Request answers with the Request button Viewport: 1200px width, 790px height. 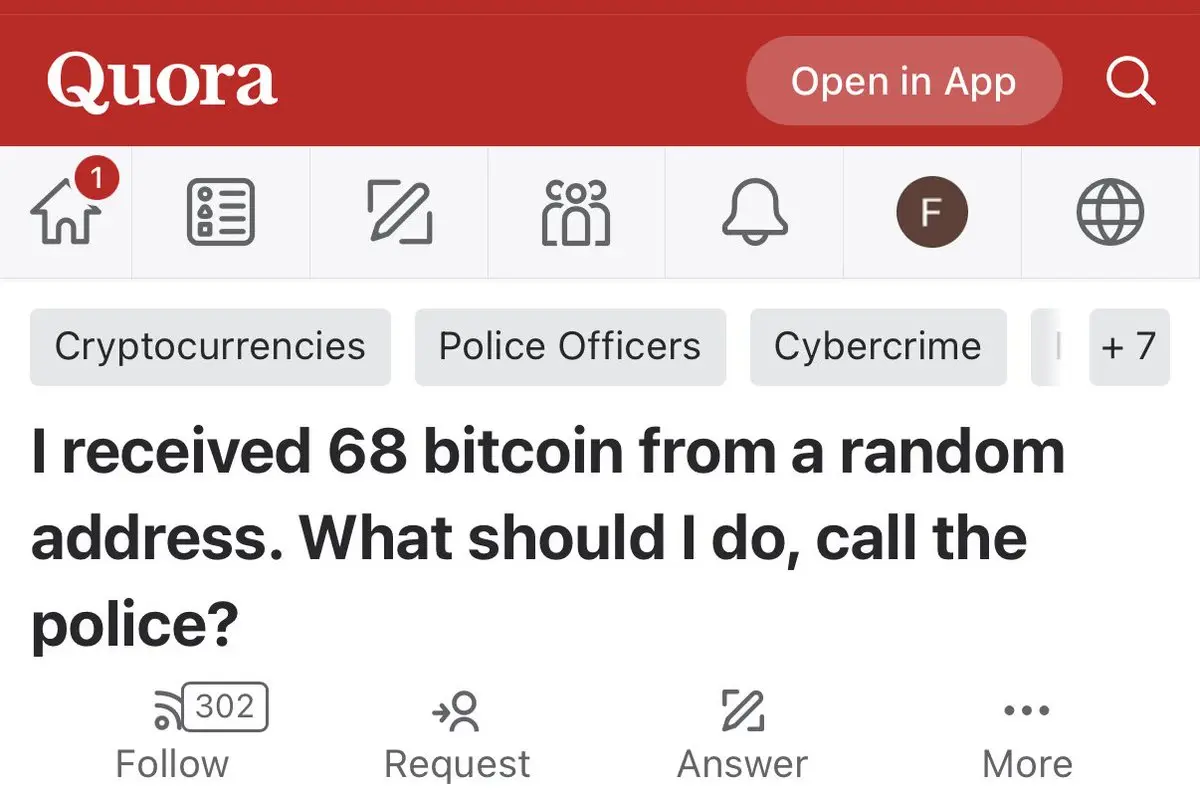tap(457, 735)
